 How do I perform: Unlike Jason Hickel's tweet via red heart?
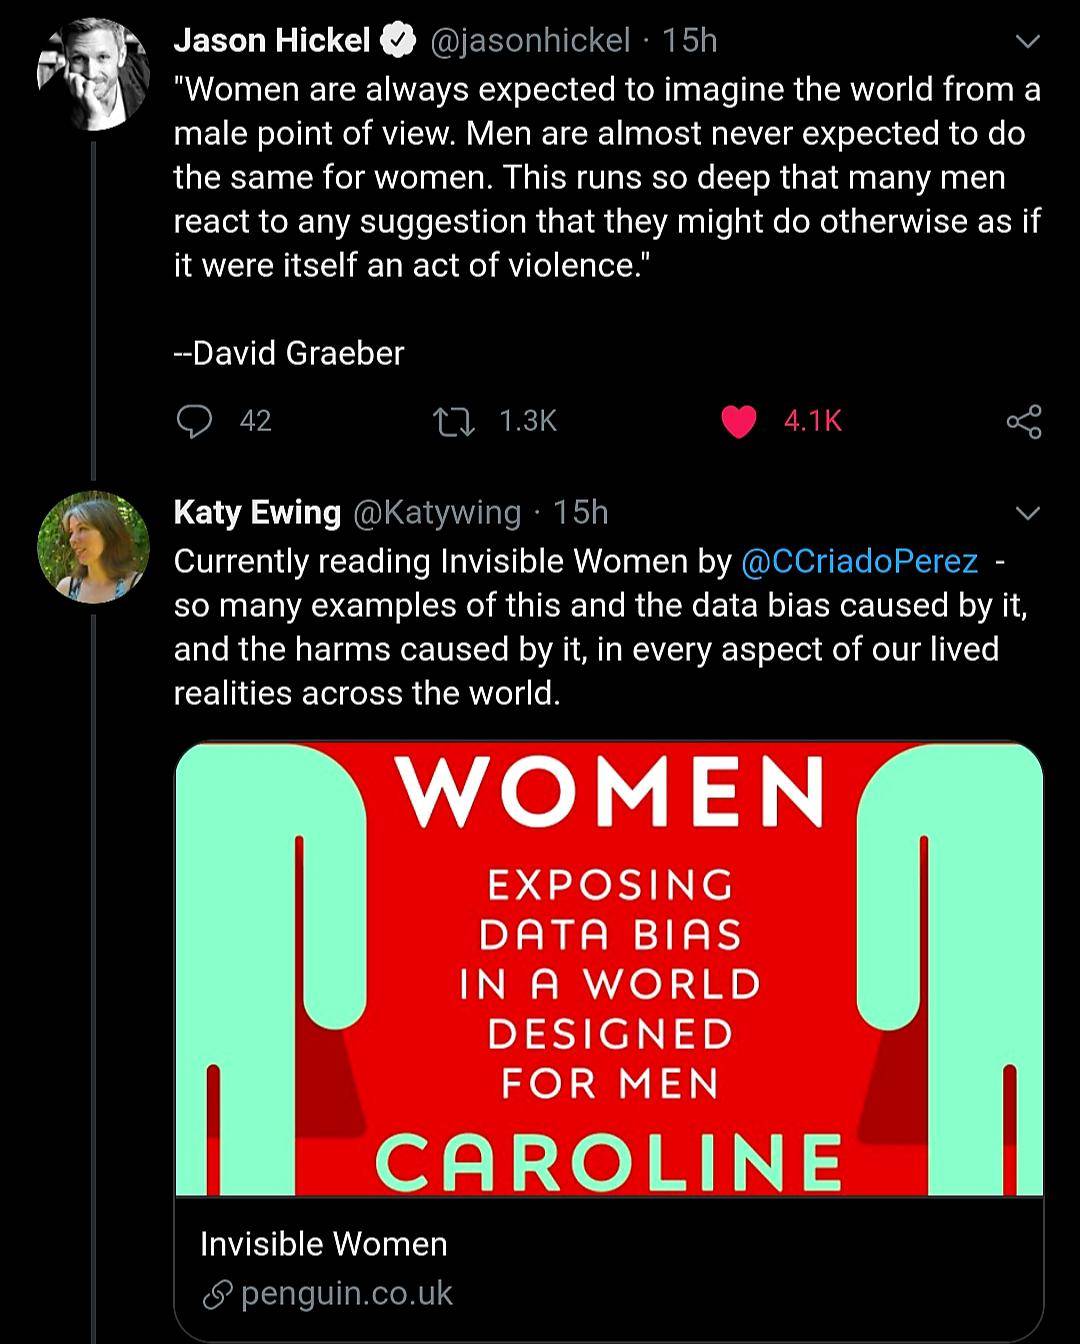pos(738,421)
